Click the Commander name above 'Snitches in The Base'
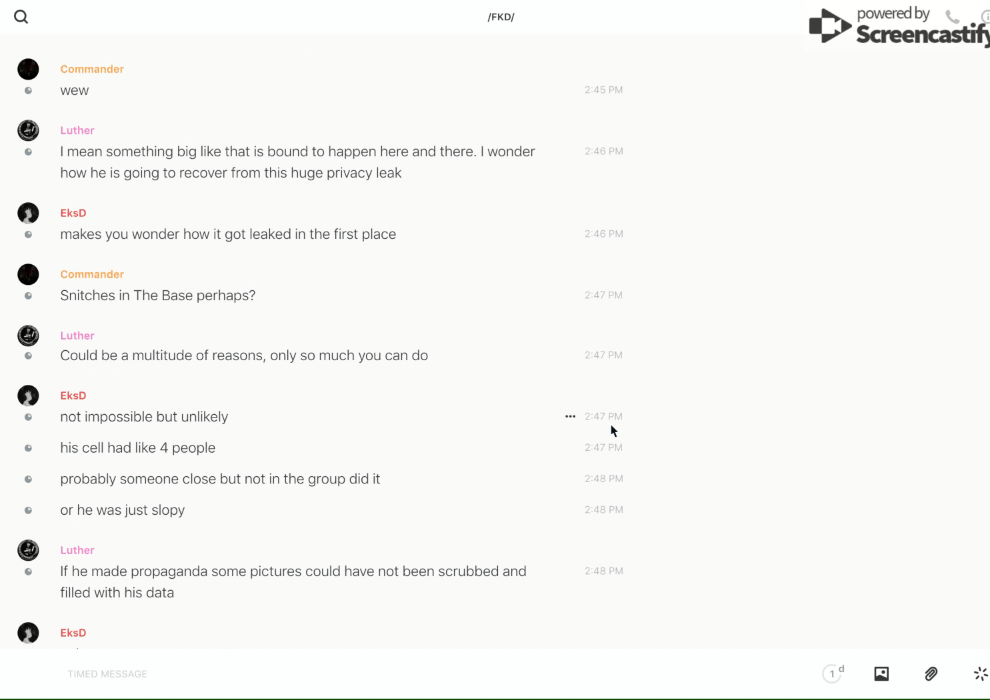The image size is (990, 700). (x=92, y=274)
